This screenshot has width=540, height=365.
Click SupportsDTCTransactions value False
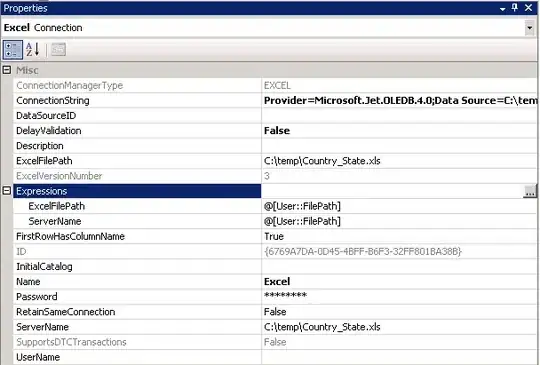pos(275,342)
